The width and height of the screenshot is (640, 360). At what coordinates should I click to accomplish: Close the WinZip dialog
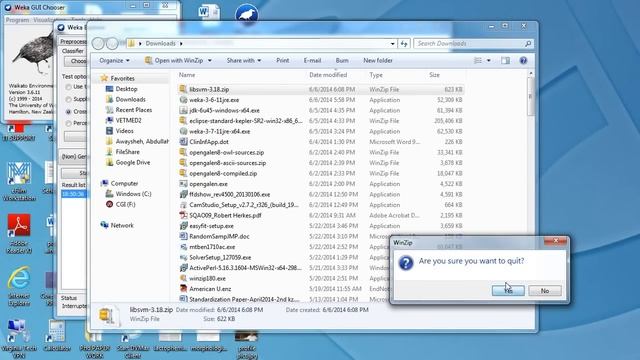click(x=555, y=241)
